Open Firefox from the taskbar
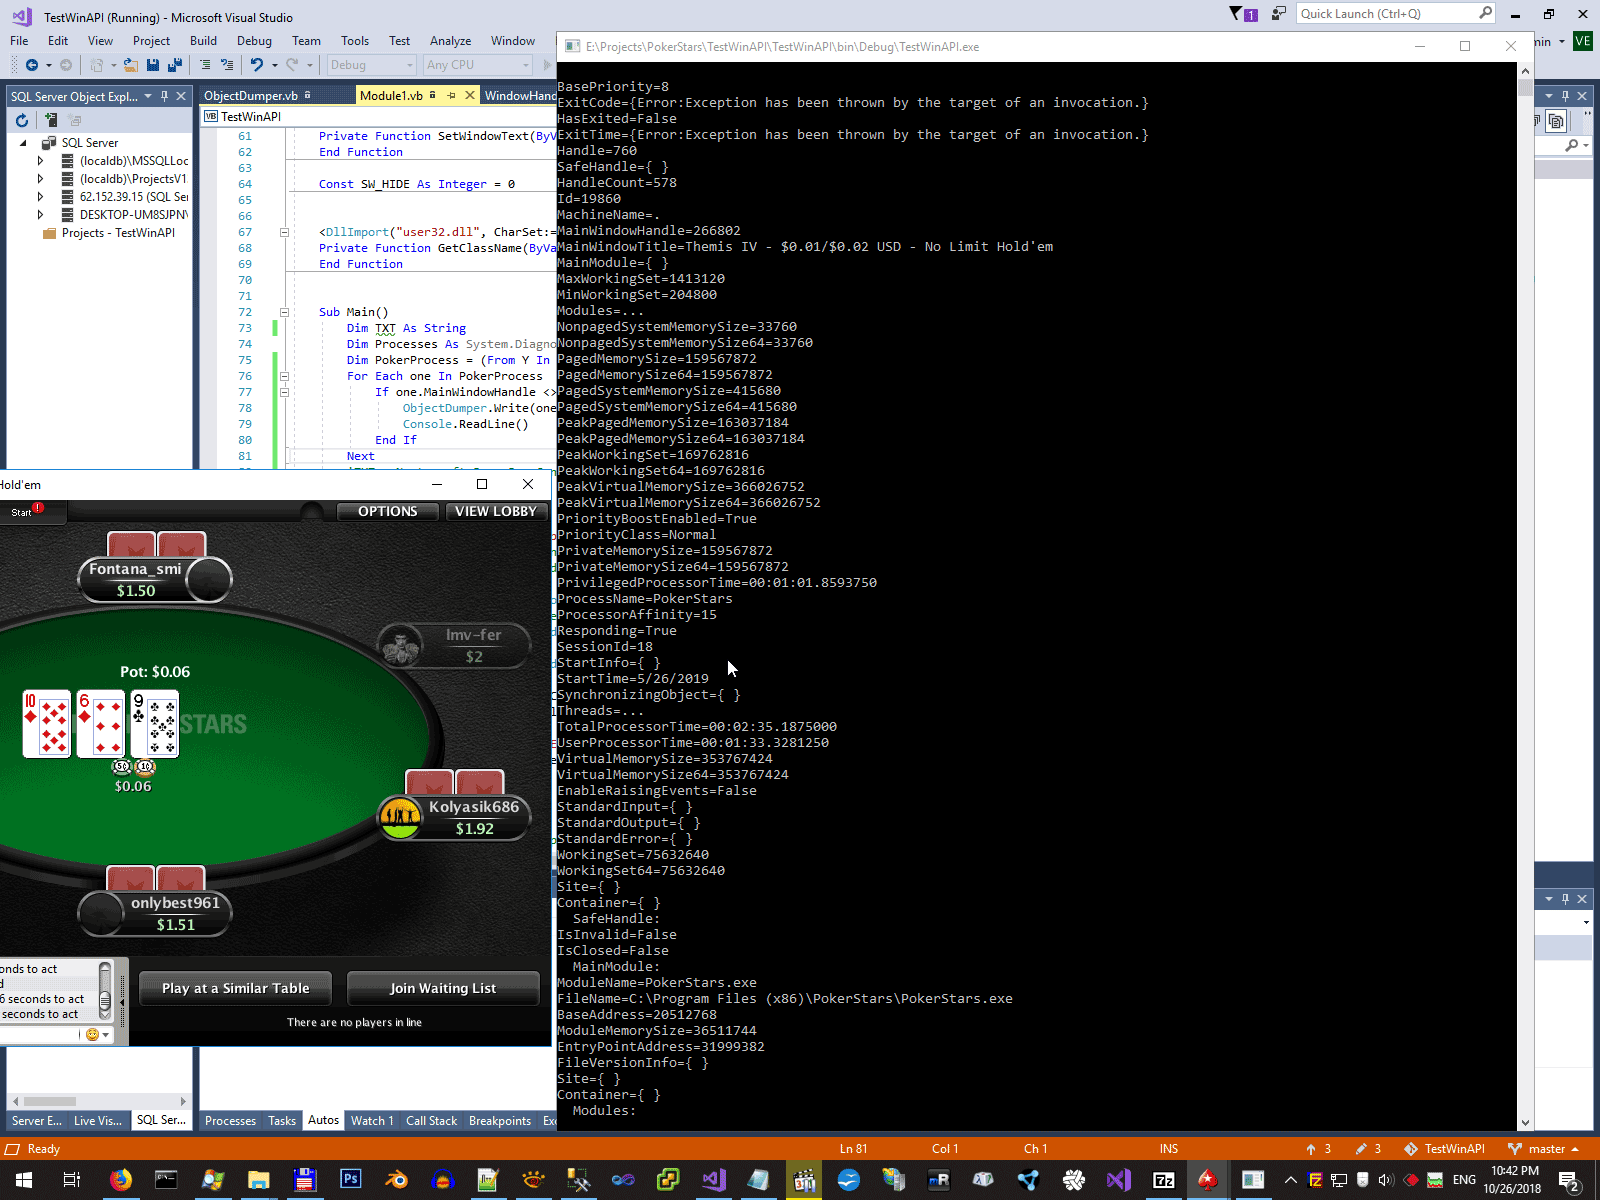The height and width of the screenshot is (1200, 1600). pos(120,1180)
